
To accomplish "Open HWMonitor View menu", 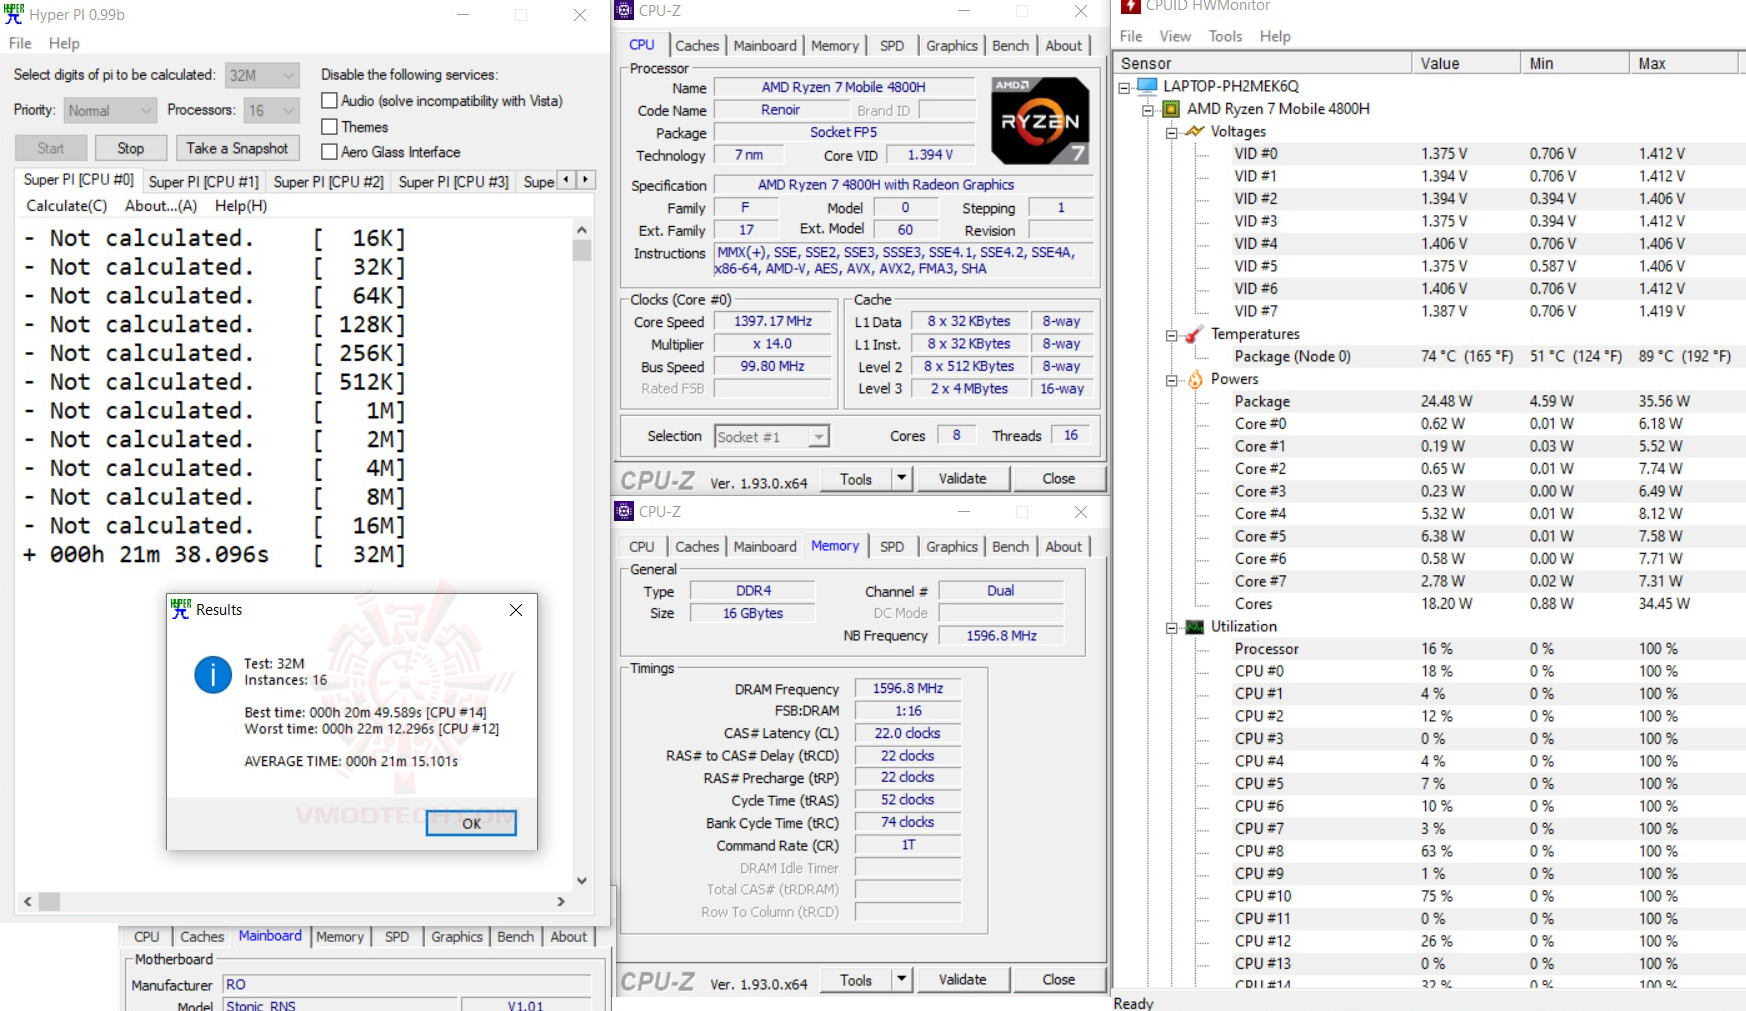I will 1175,36.
